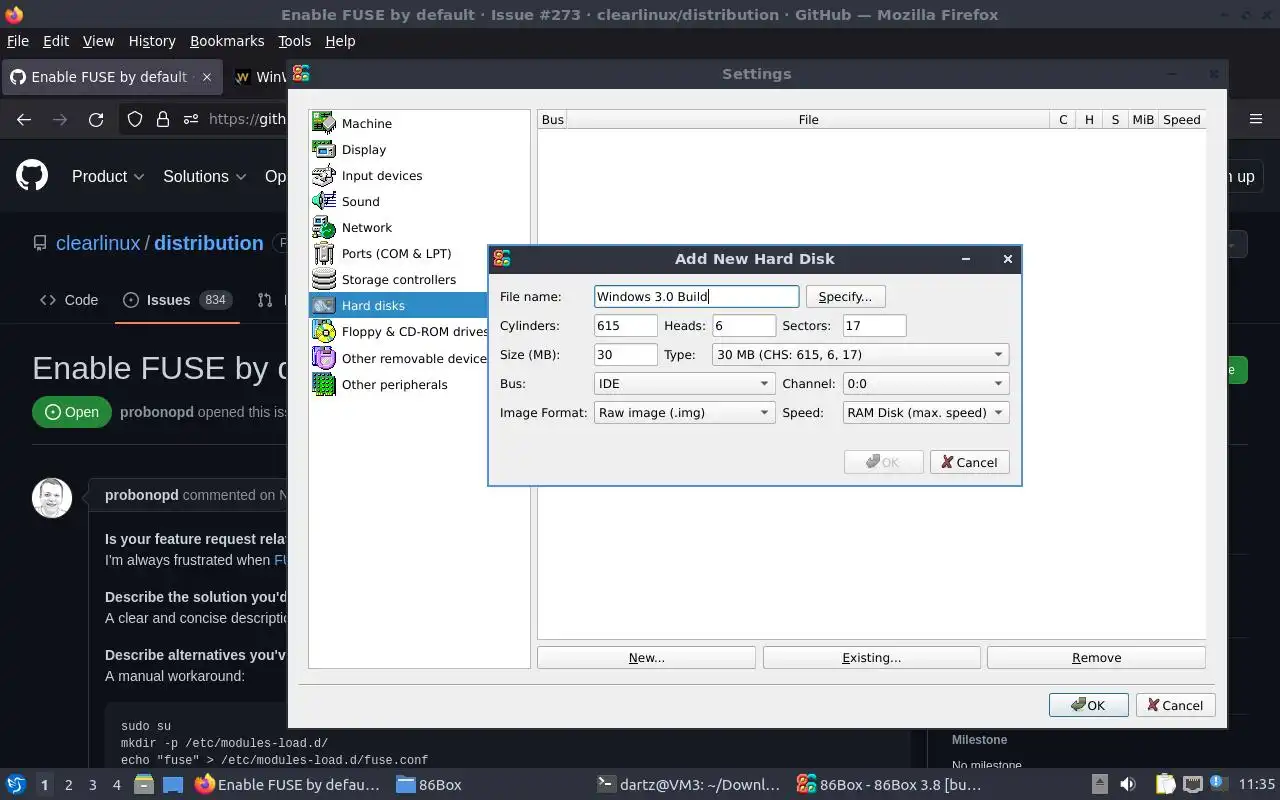Select Other removable devices icon
1280x800 pixels.
click(324, 357)
